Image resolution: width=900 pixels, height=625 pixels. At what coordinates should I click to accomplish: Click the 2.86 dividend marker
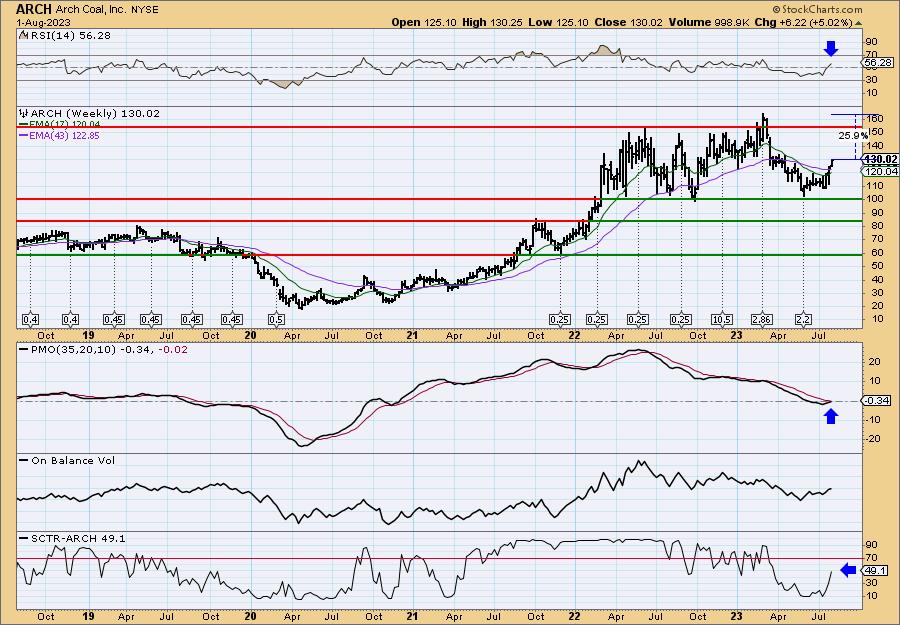tap(762, 320)
